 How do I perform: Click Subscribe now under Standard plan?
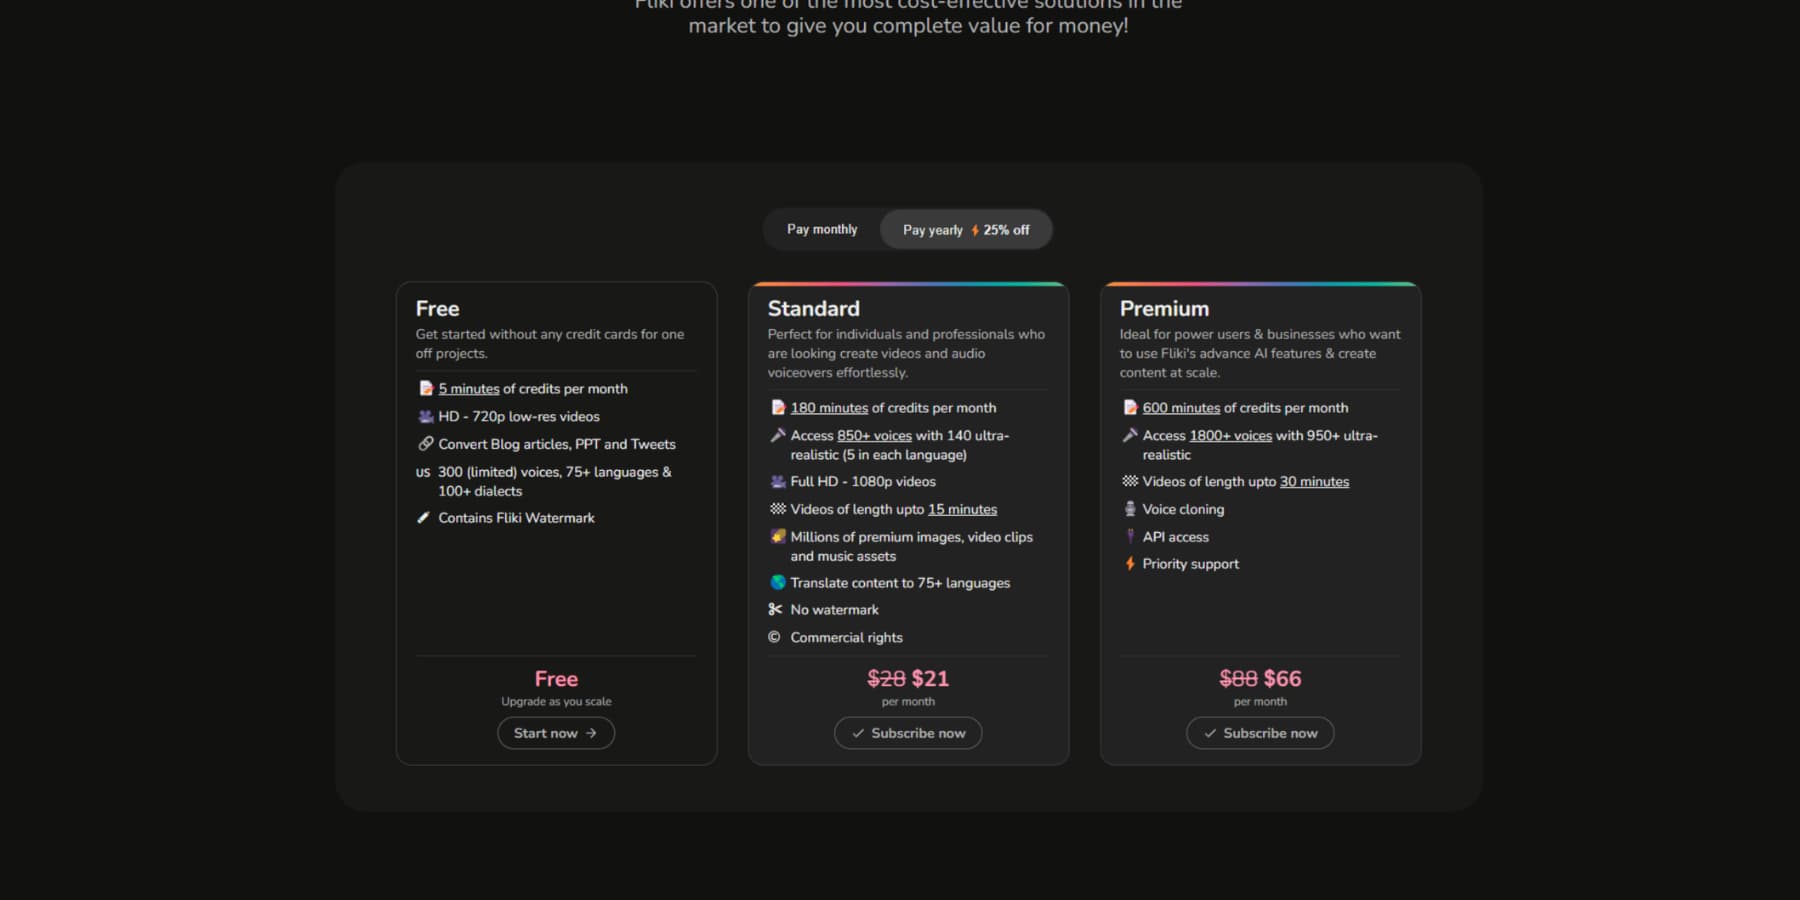907,732
